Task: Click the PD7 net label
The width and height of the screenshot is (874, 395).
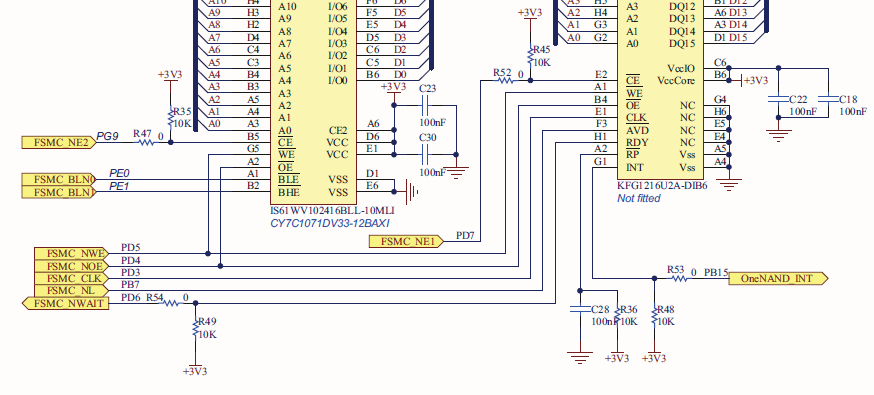Action: (x=465, y=235)
